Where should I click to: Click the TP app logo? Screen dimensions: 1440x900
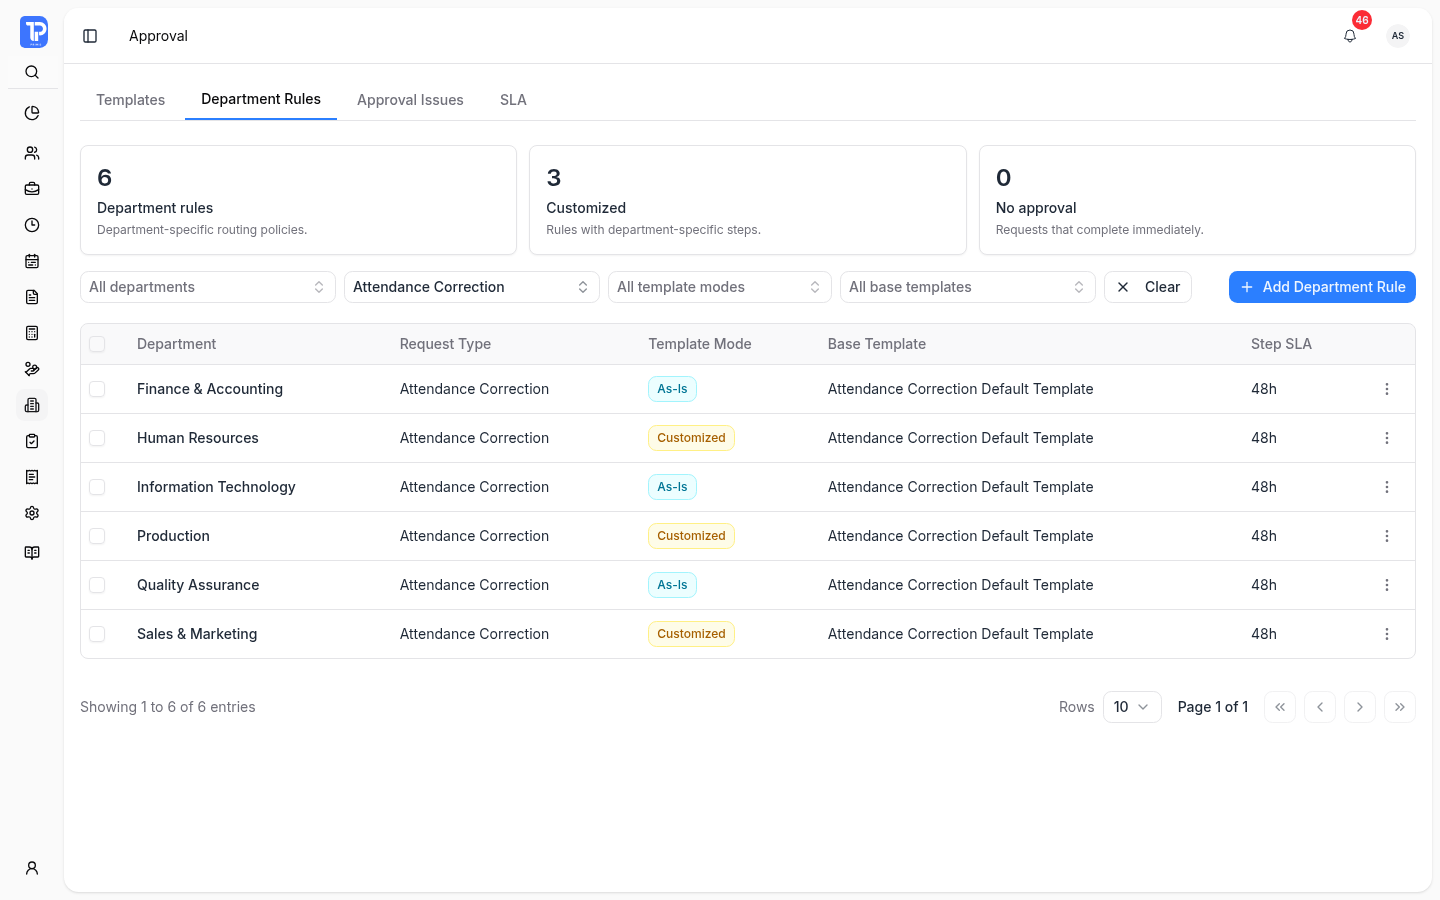tap(33, 32)
